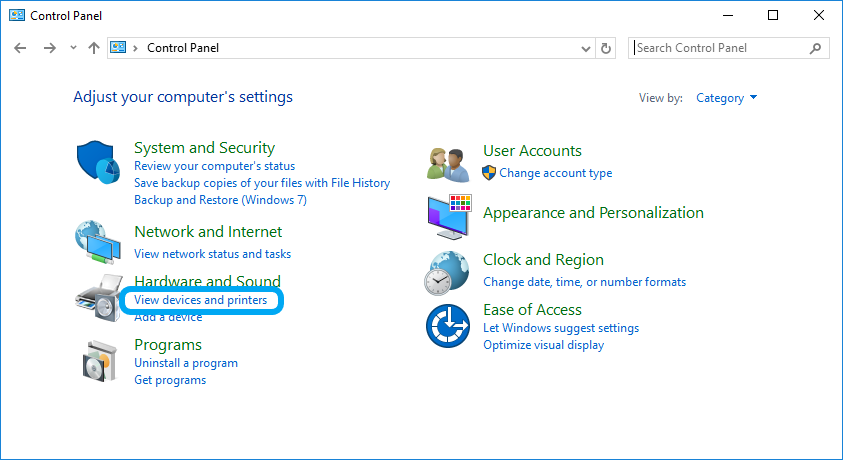843x460 pixels.
Task: Select Change account type link
Action: click(x=555, y=173)
